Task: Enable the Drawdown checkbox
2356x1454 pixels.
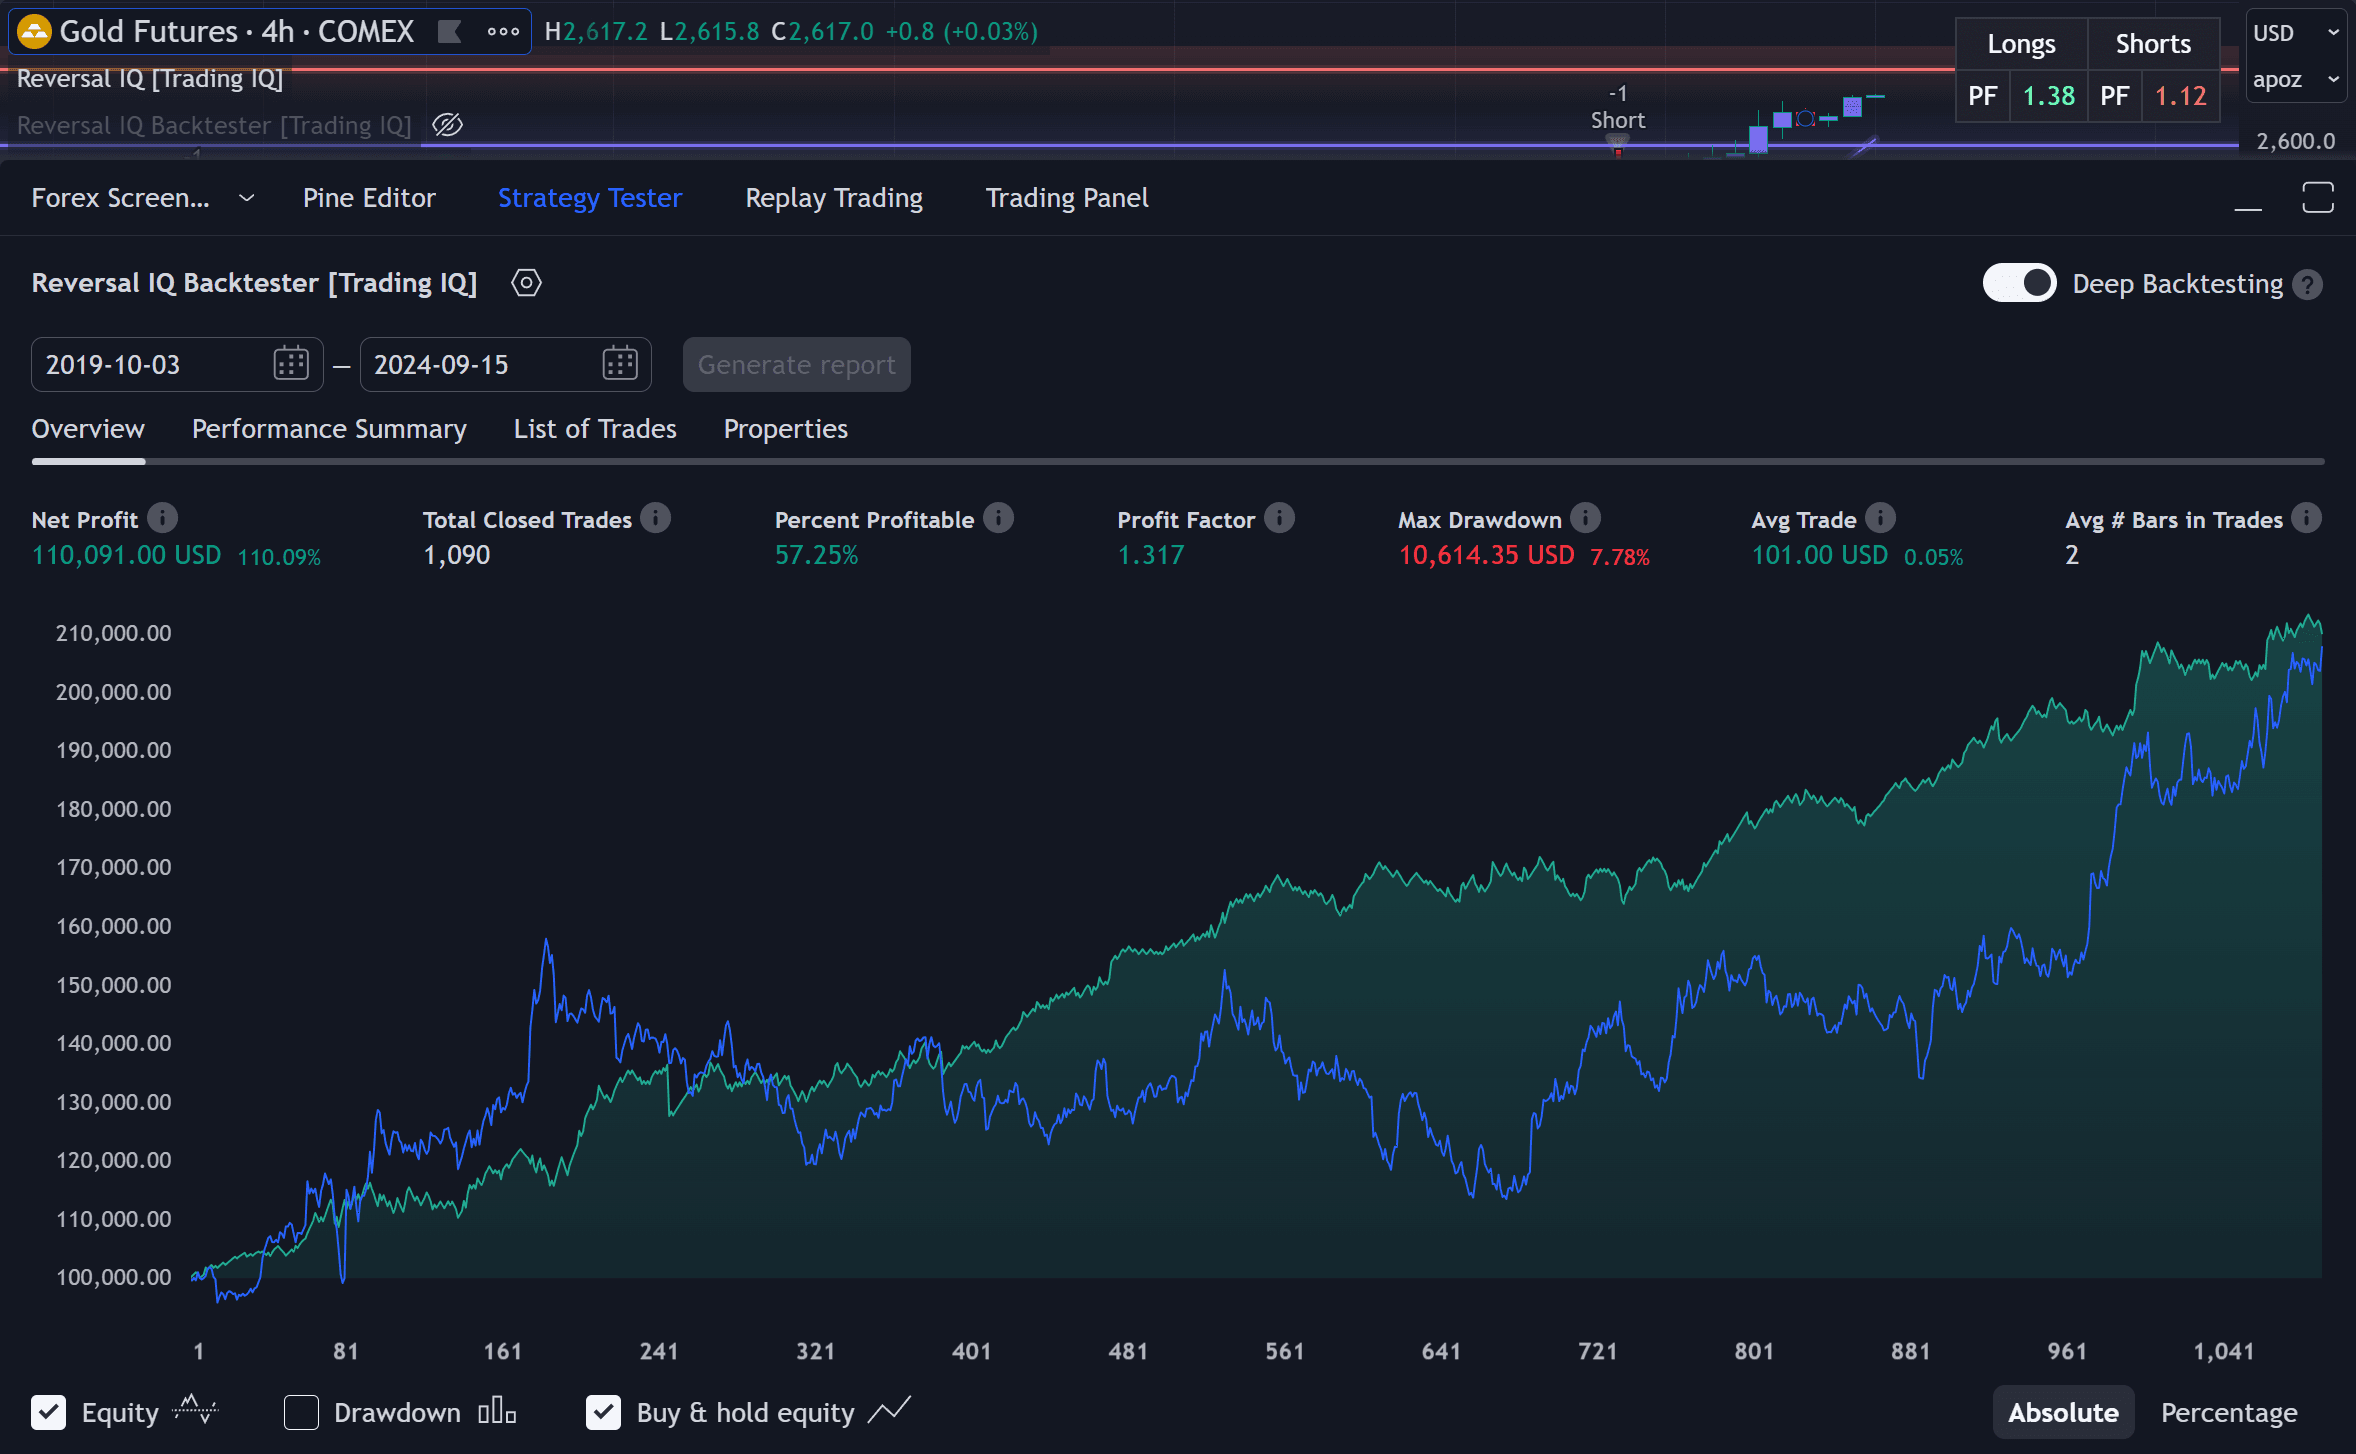Action: pos(301,1412)
